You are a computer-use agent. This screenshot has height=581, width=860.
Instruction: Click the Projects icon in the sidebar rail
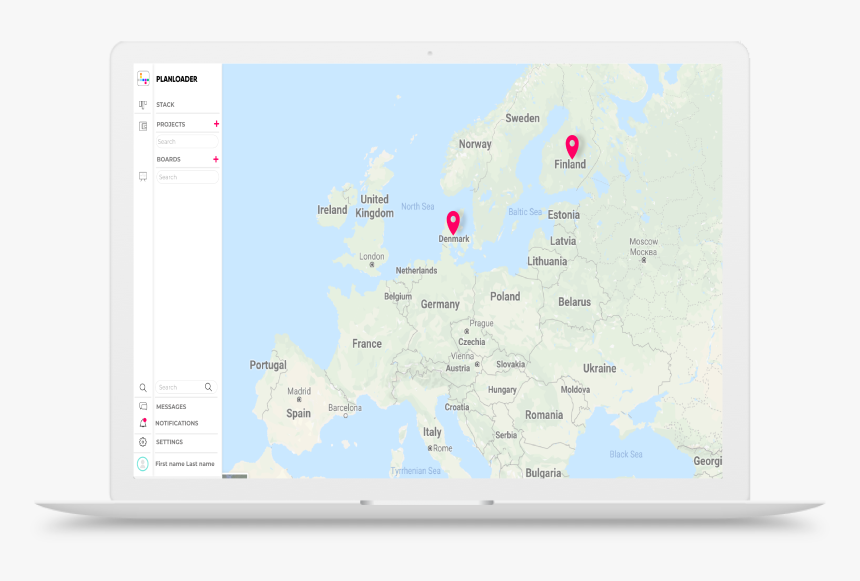point(143,126)
